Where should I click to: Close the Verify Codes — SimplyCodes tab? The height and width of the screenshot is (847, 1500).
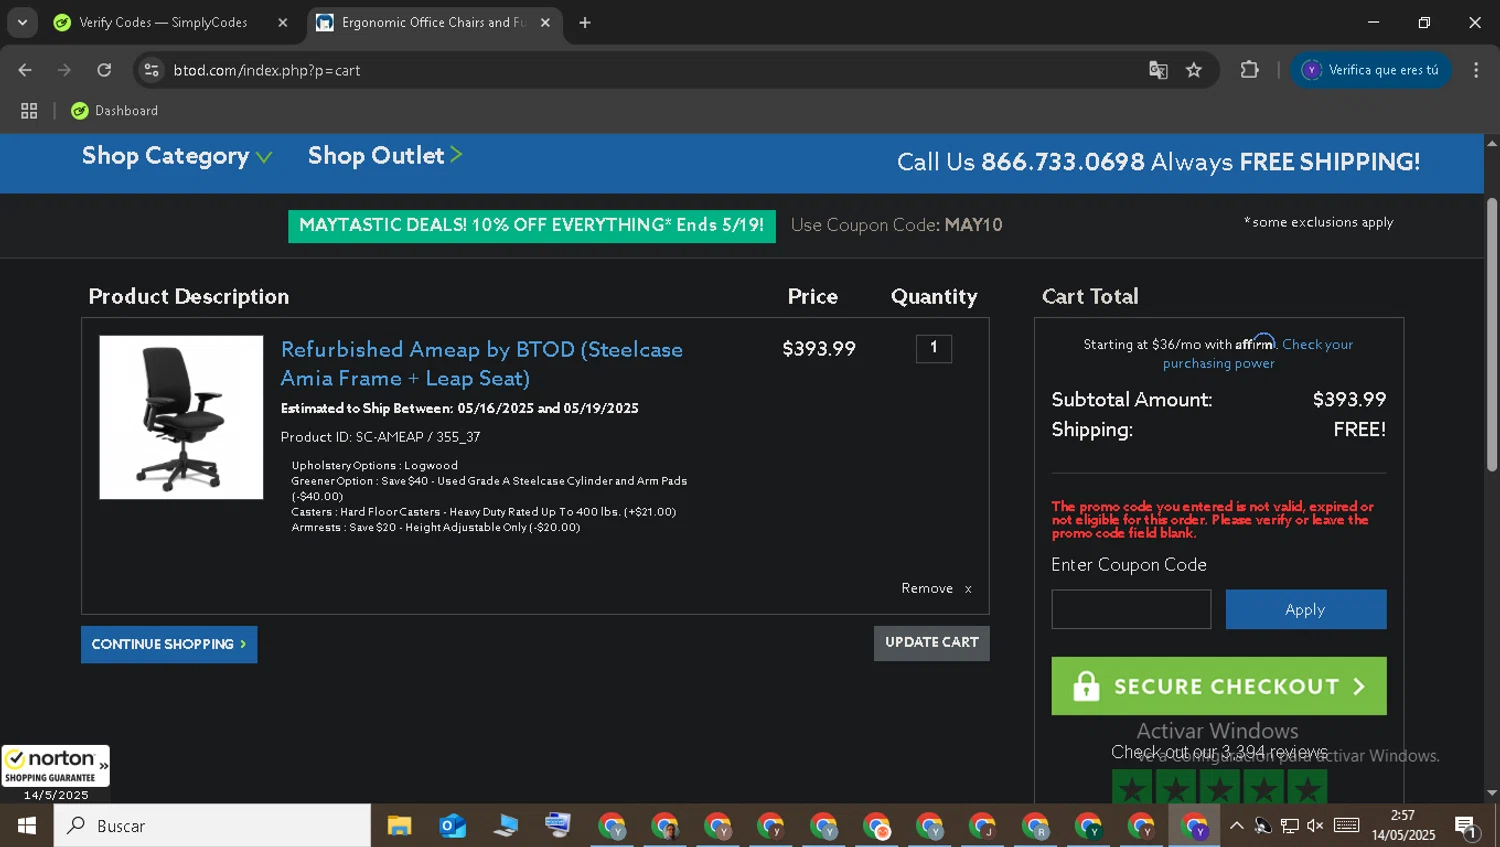click(x=283, y=22)
